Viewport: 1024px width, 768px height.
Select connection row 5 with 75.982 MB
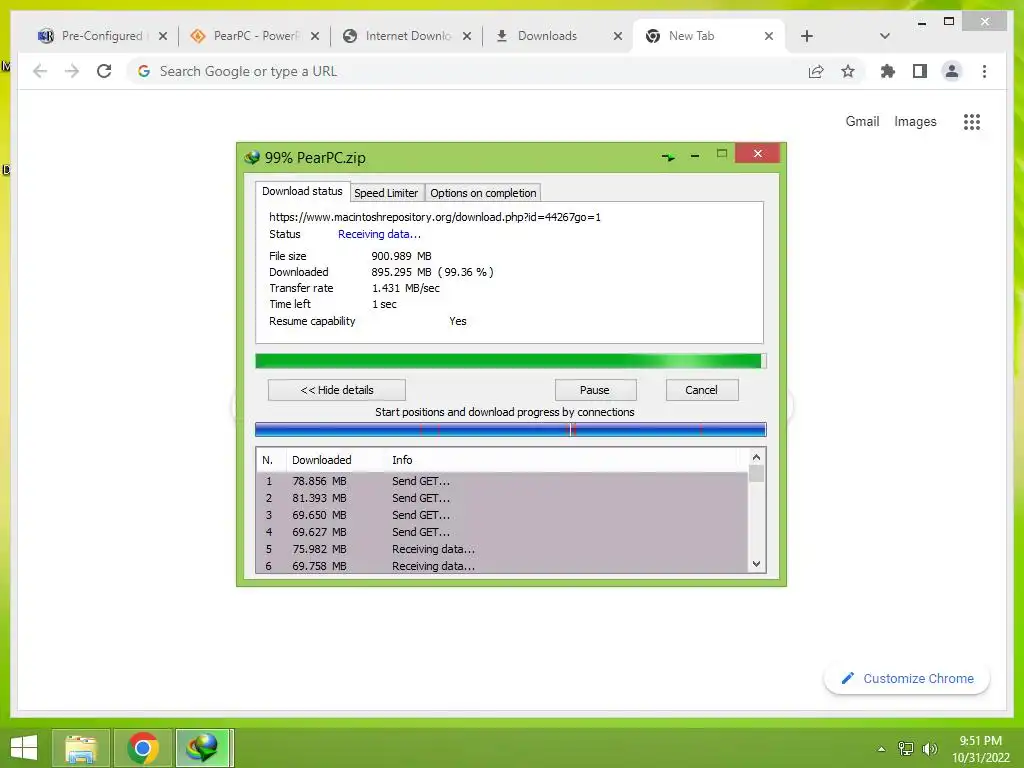(x=502, y=549)
